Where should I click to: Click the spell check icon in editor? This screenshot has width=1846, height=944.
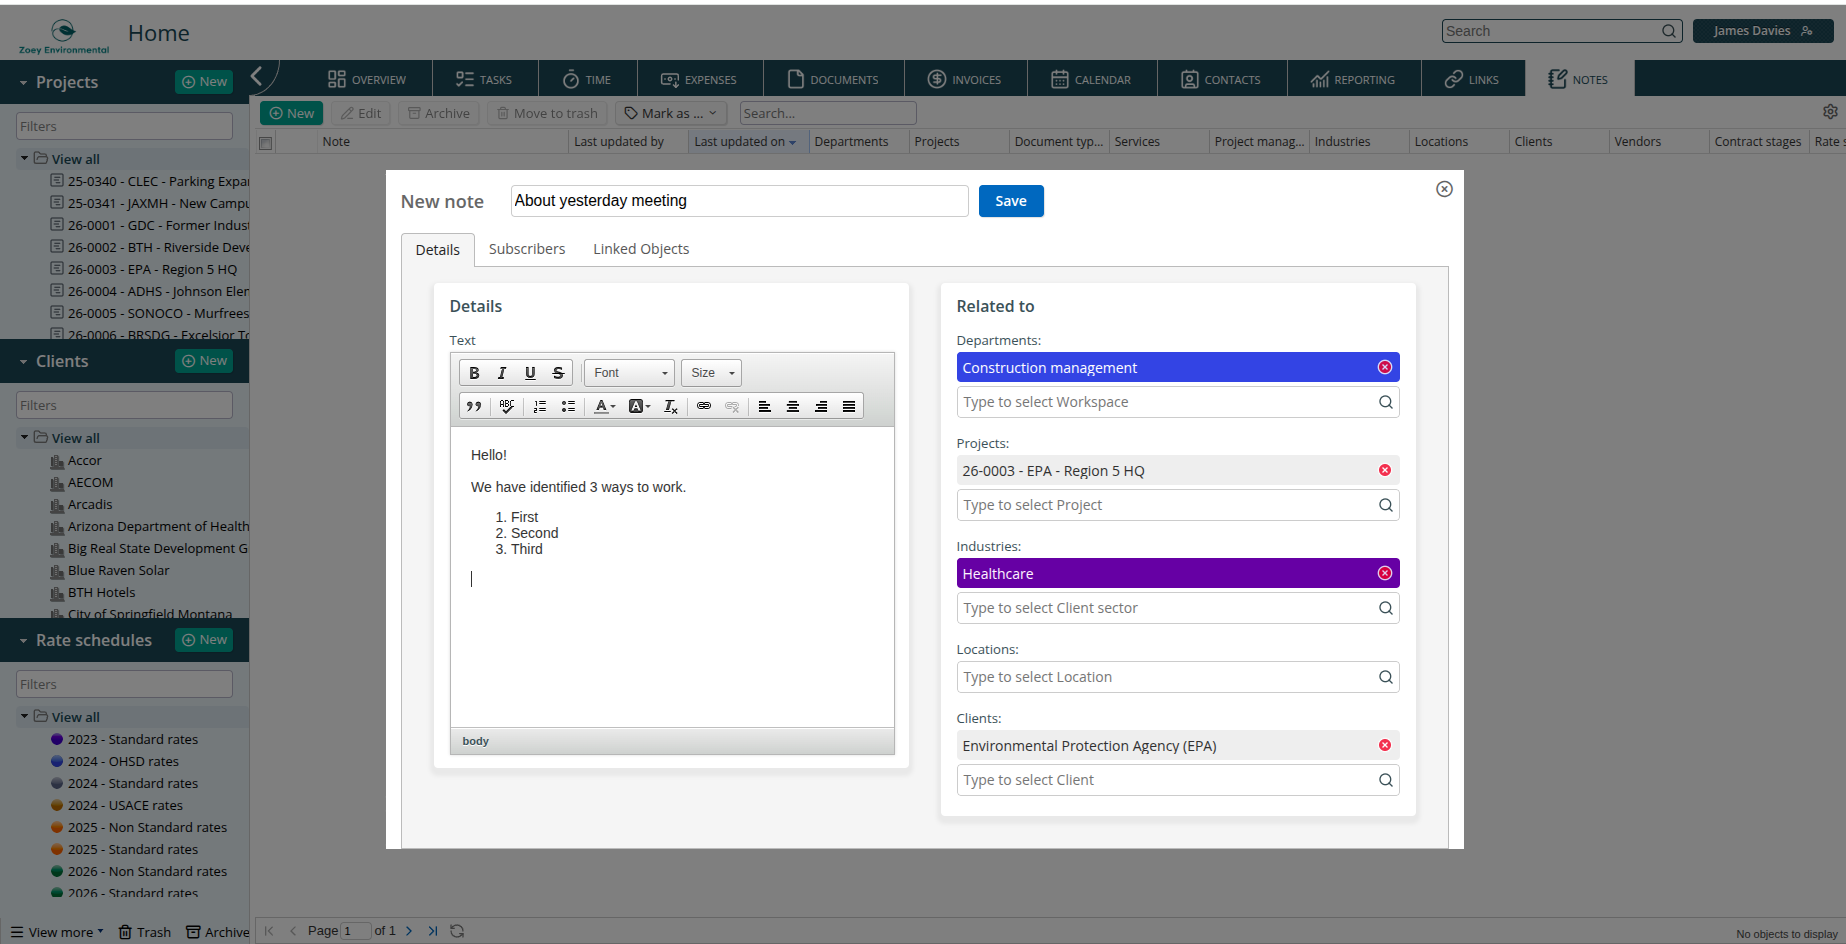(507, 406)
